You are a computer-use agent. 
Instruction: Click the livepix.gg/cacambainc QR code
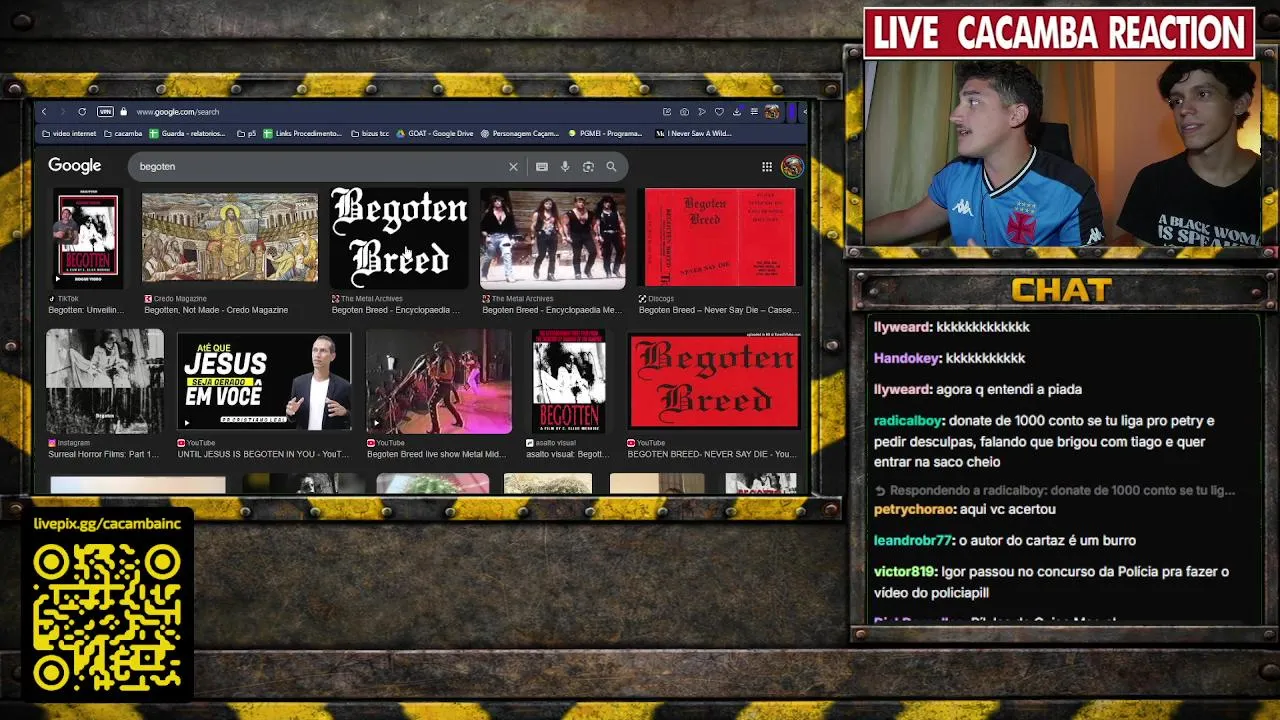(x=107, y=619)
